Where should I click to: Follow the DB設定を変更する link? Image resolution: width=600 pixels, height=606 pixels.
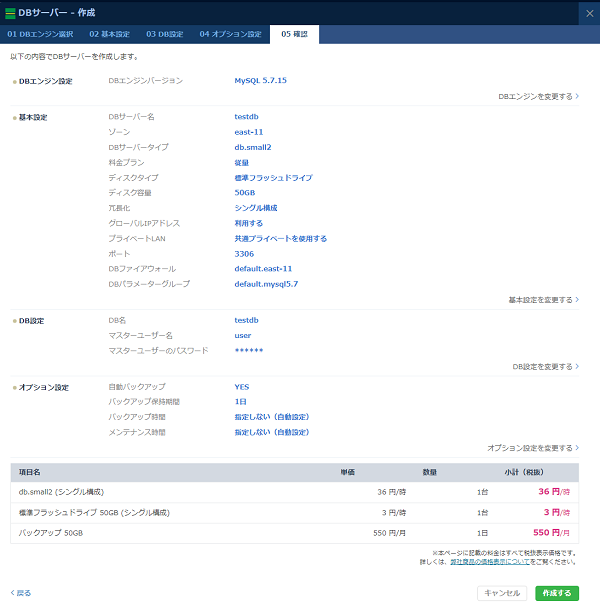coord(545,367)
